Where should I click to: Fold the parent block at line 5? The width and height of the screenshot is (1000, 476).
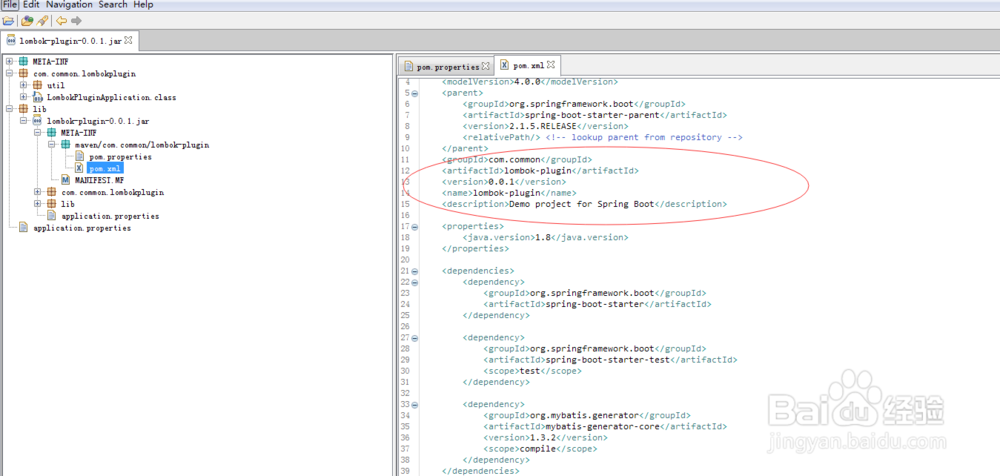tap(415, 93)
